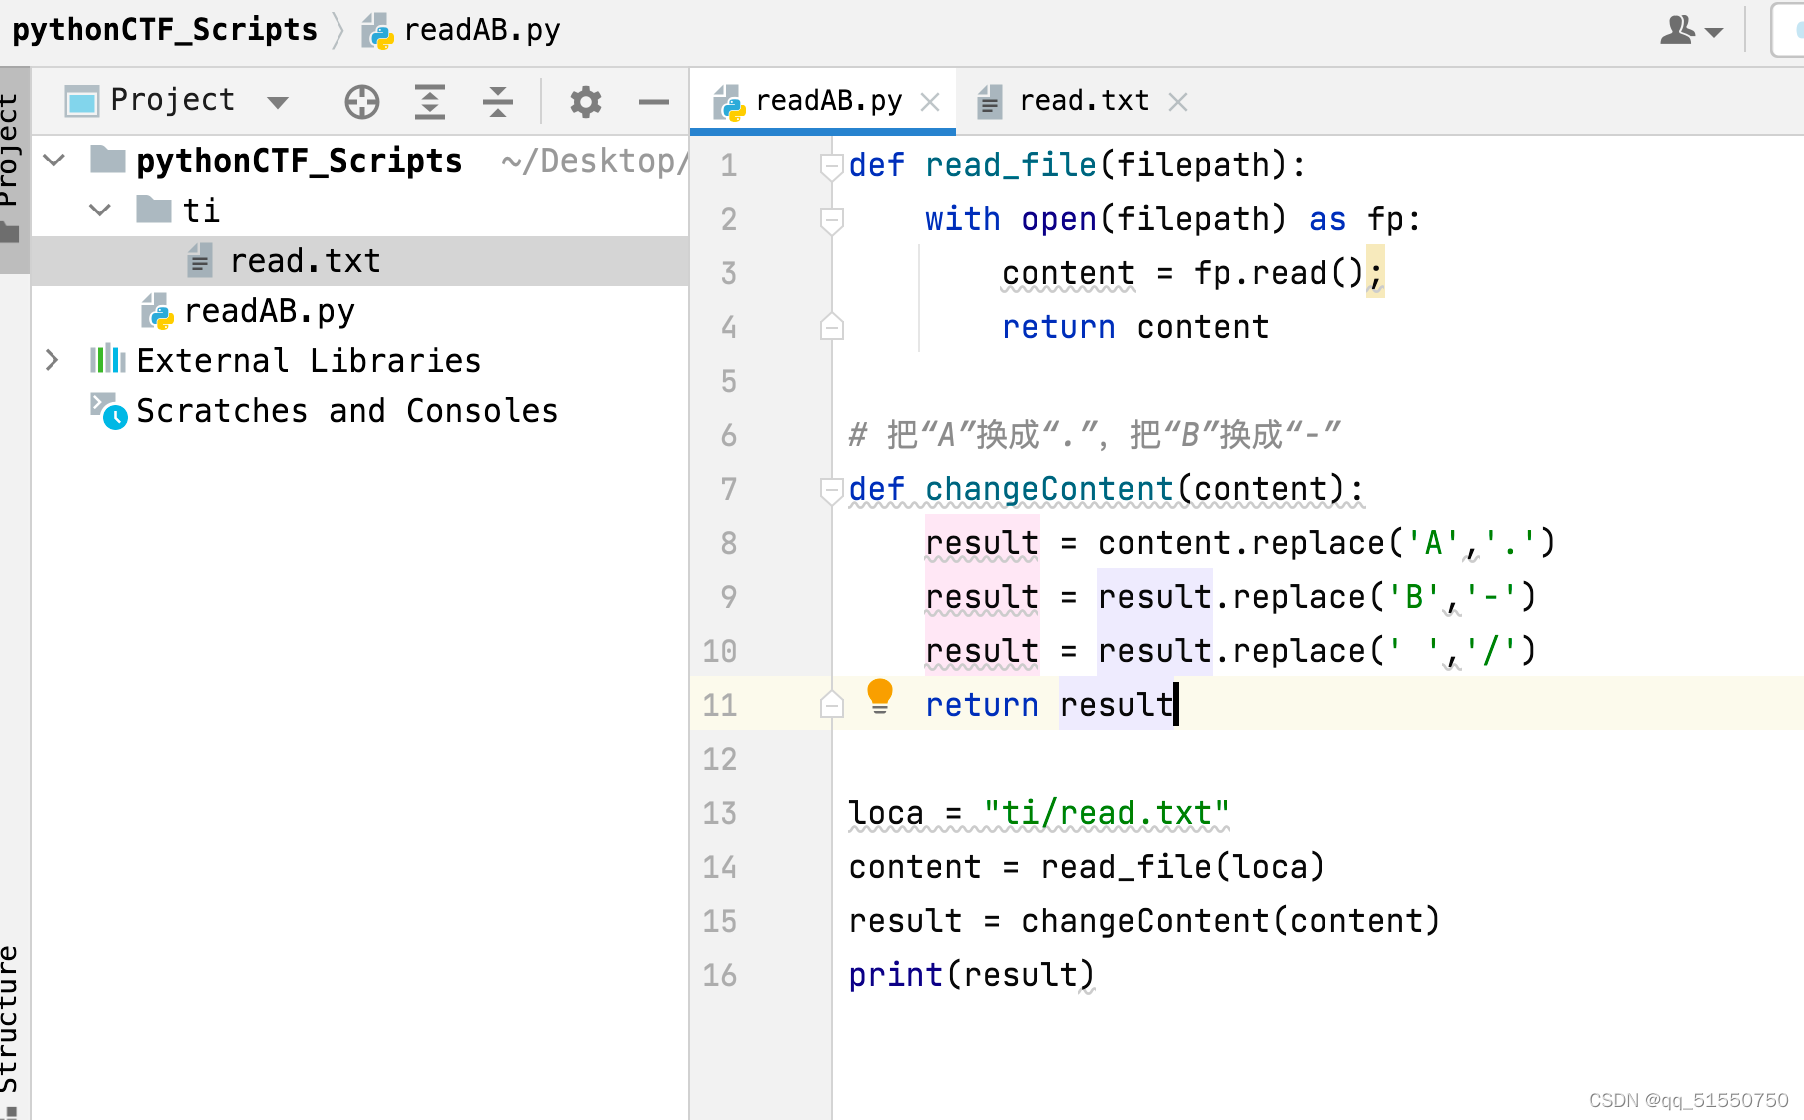Screen dimensions: 1804x1120
Task: Click the Chinese comment on line 6
Action: tap(1095, 435)
